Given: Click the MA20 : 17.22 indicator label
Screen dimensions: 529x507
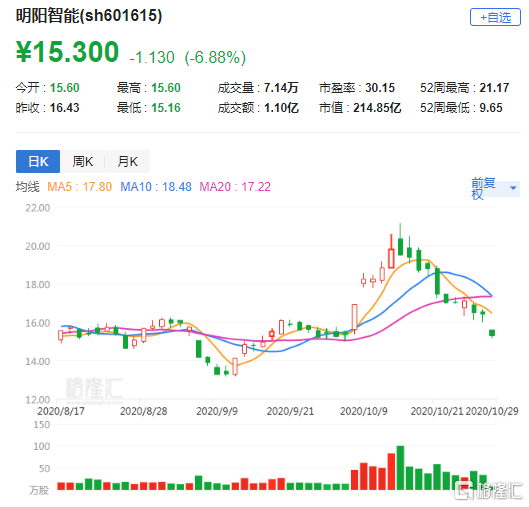Looking at the screenshot, I should pos(235,187).
